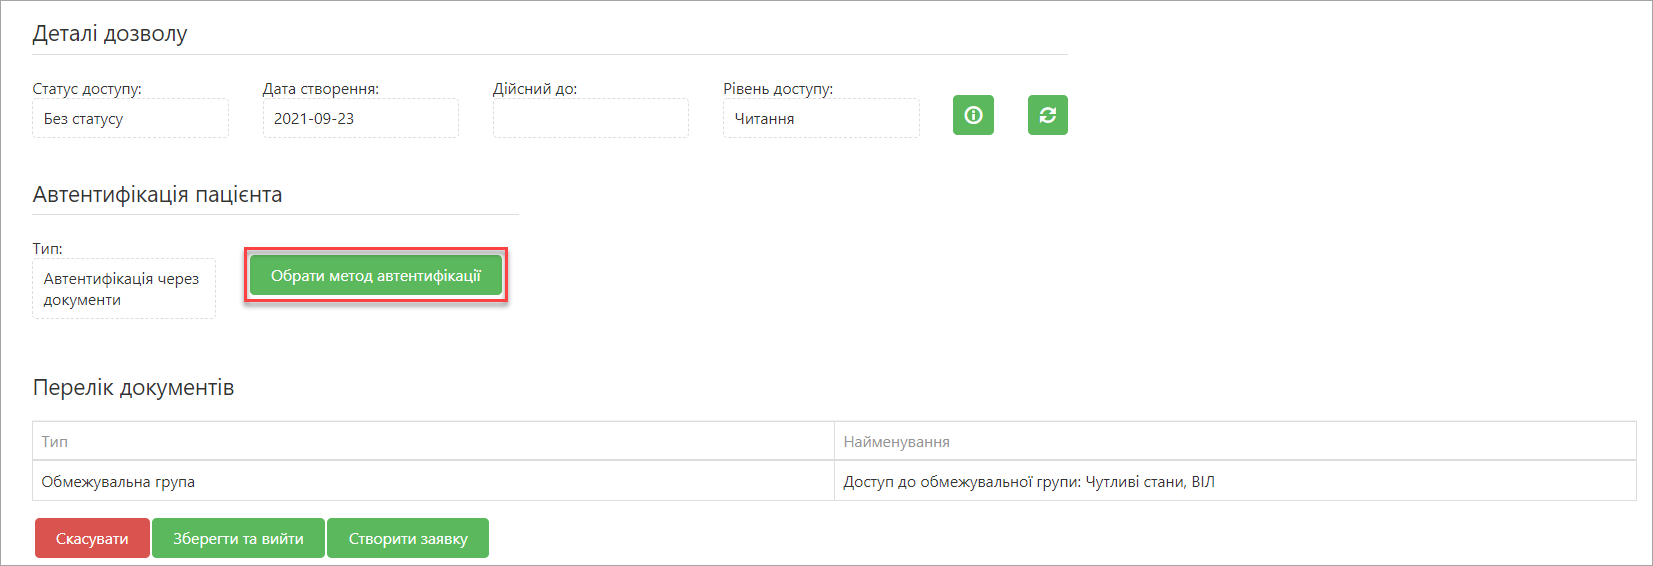The image size is (1653, 566).
Task: Select the 'Статус доступу' field
Action: (x=130, y=118)
